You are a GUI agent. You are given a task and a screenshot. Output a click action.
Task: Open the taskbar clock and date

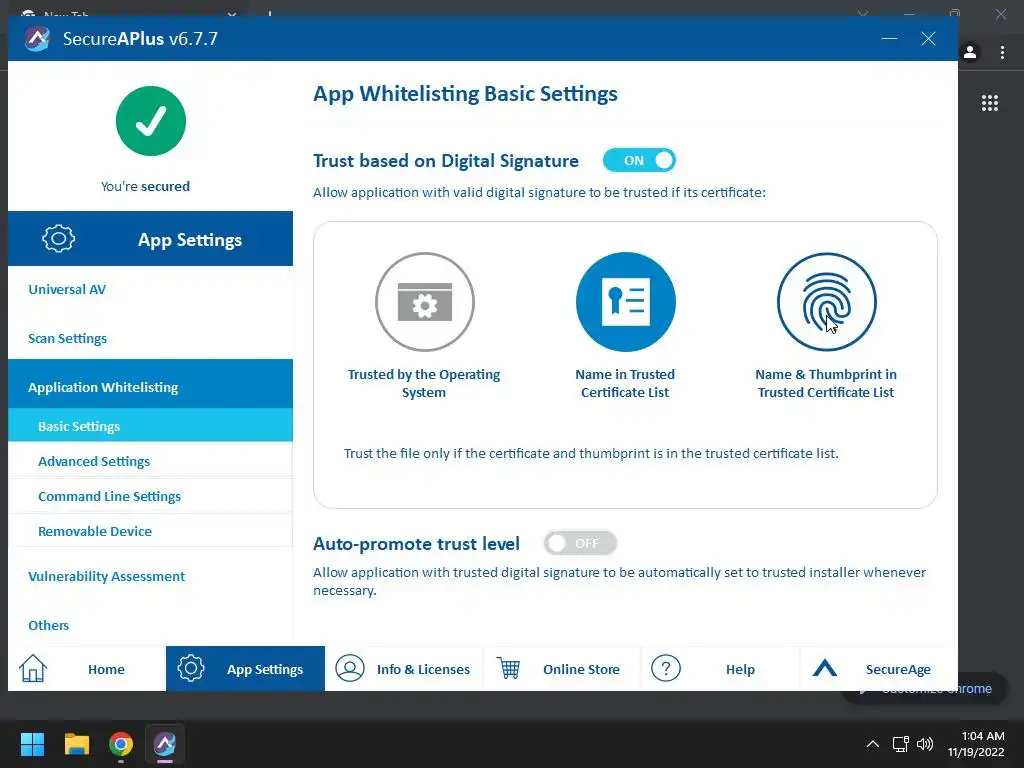point(976,744)
